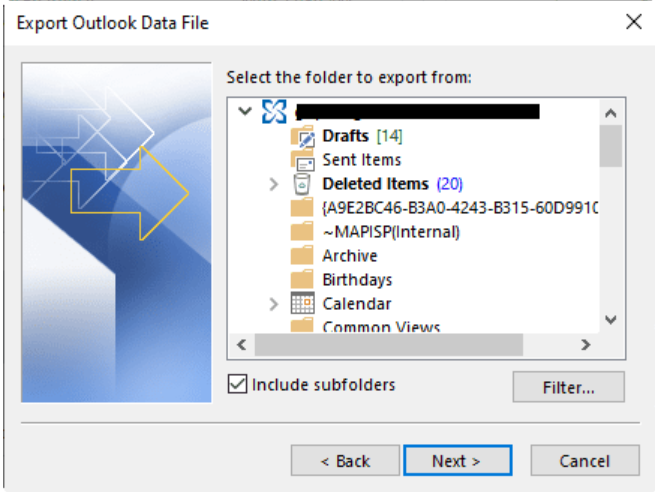This screenshot has width=655, height=492.
Task: Toggle the Include subfolders checkbox
Action: pyautogui.click(x=237, y=385)
